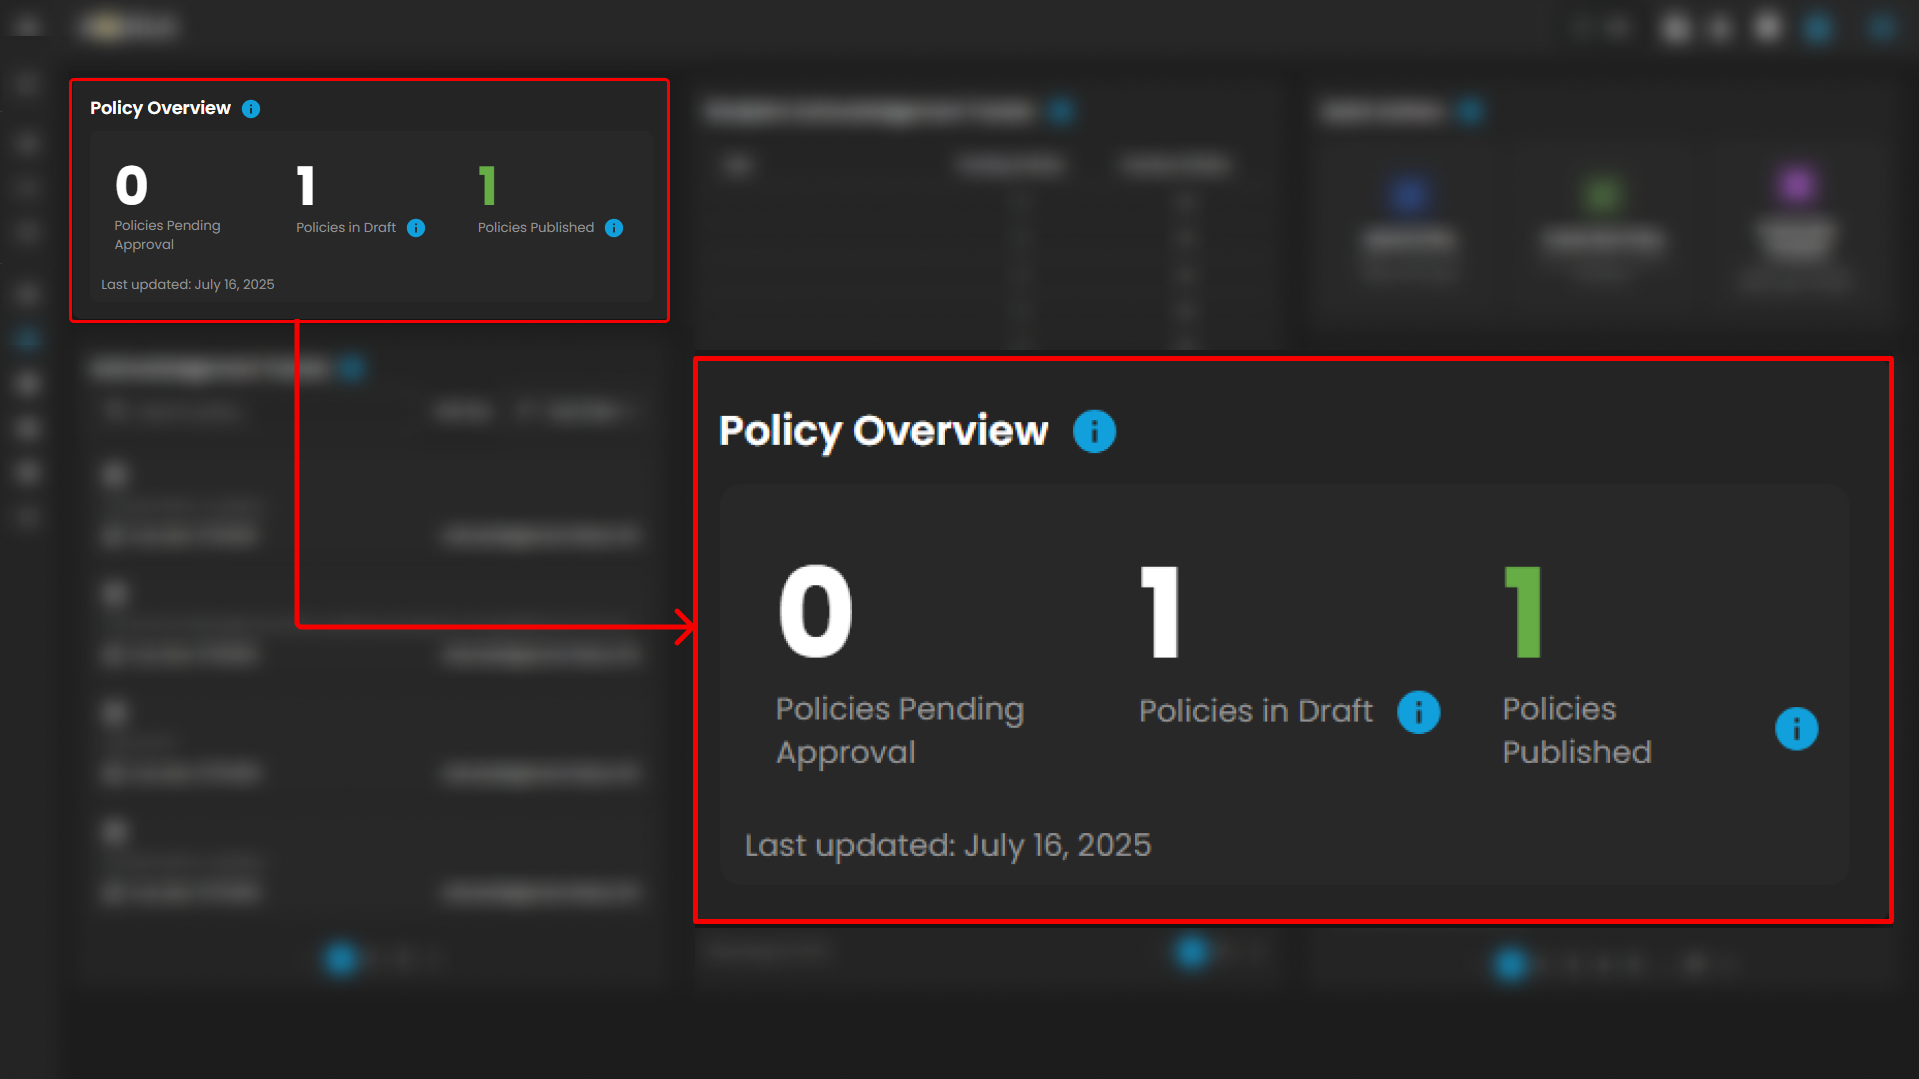
Task: Click info icon next to small Policies in Draft
Action: coord(416,228)
